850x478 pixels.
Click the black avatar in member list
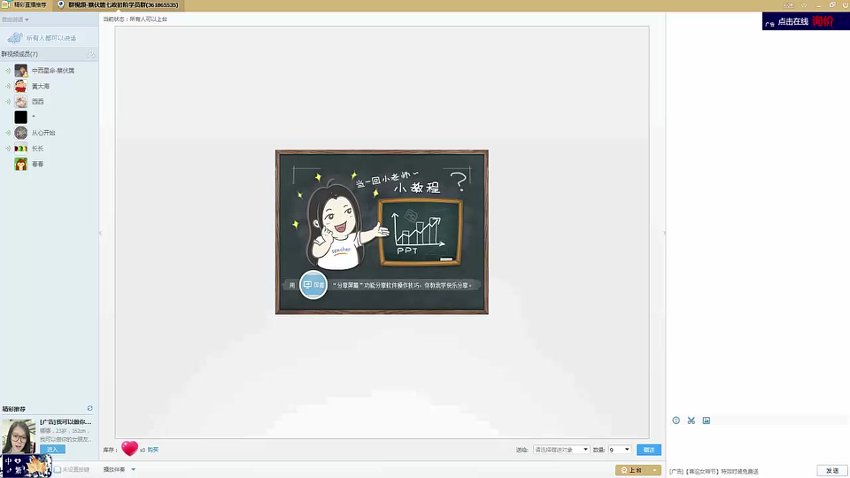[x=21, y=117]
